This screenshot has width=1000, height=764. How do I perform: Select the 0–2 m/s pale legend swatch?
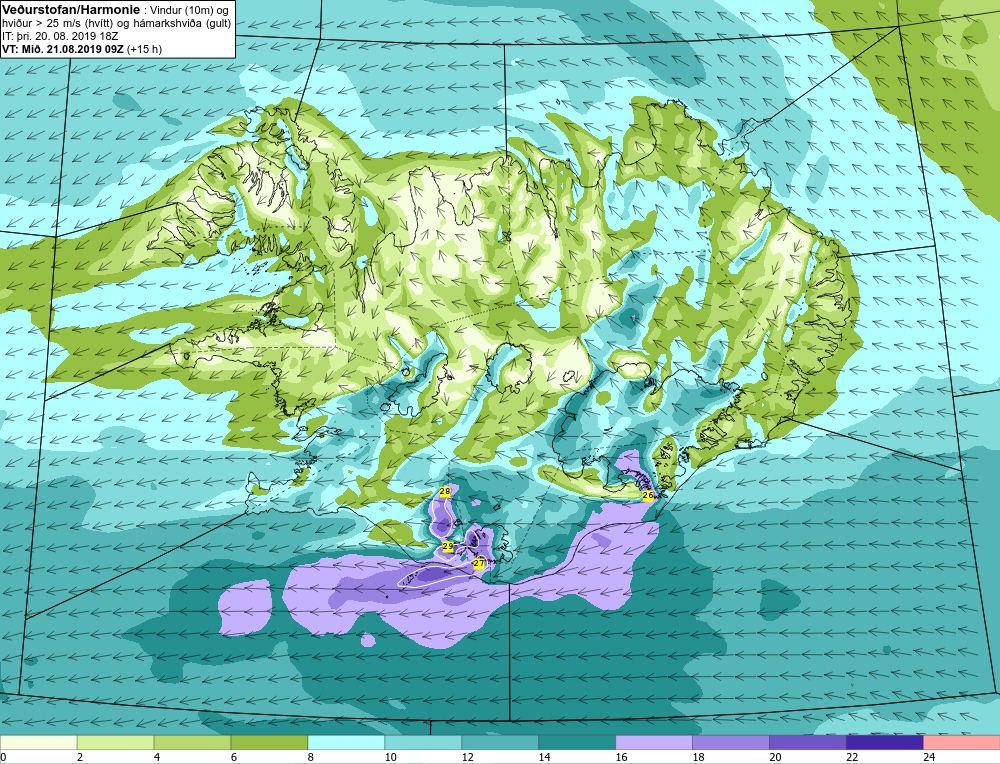(x=39, y=743)
